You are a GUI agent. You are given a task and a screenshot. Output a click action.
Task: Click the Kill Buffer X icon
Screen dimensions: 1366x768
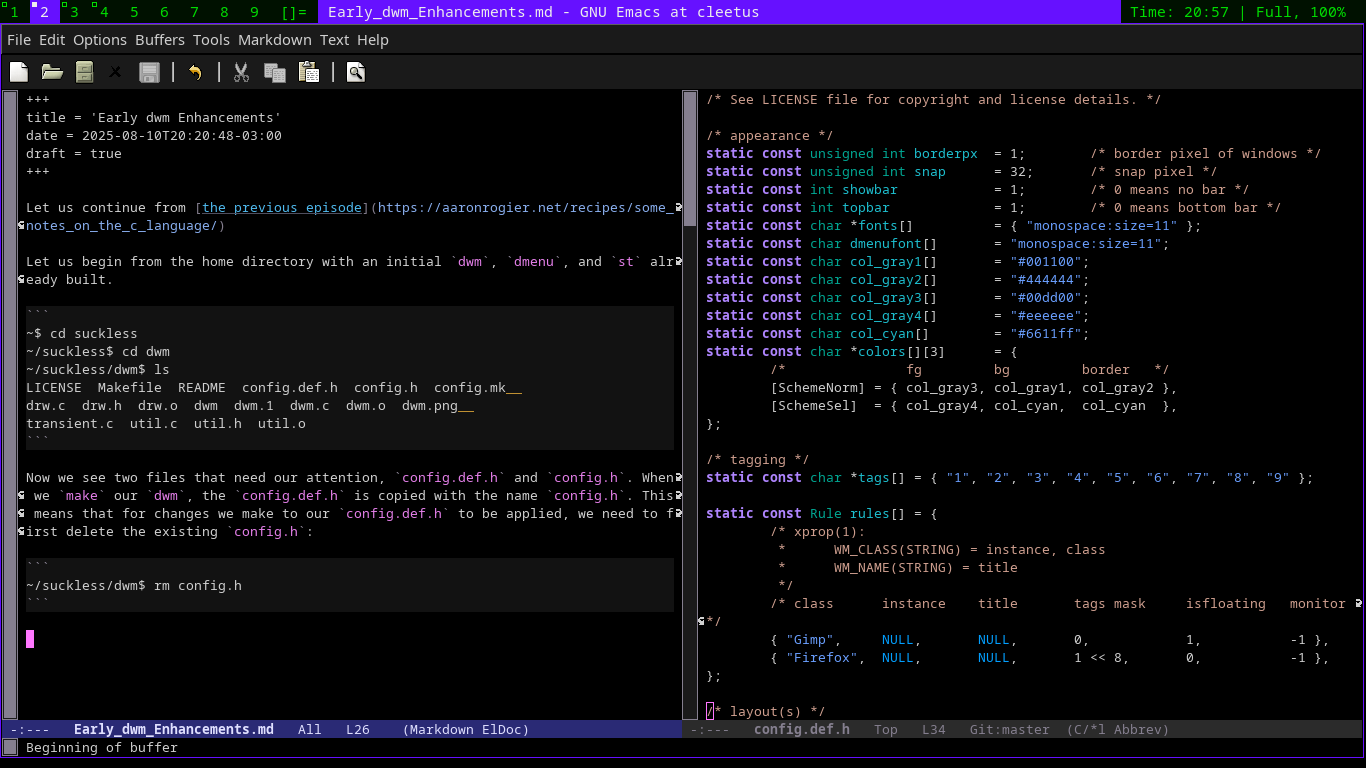click(x=116, y=72)
